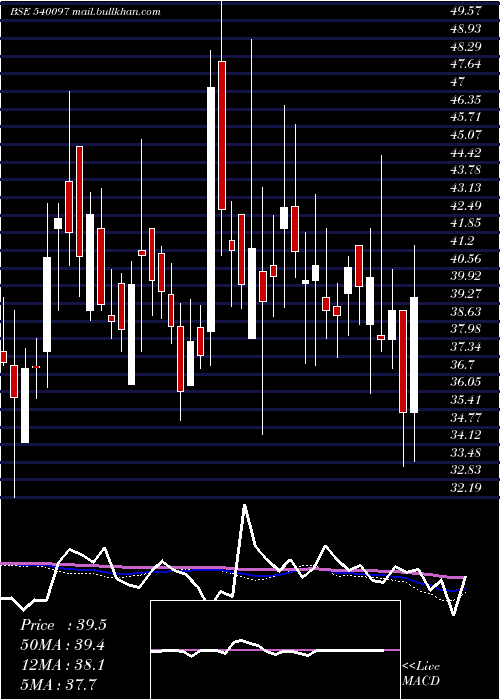
Task: Click the 32.19 price axis label
Action: [x=465, y=488]
